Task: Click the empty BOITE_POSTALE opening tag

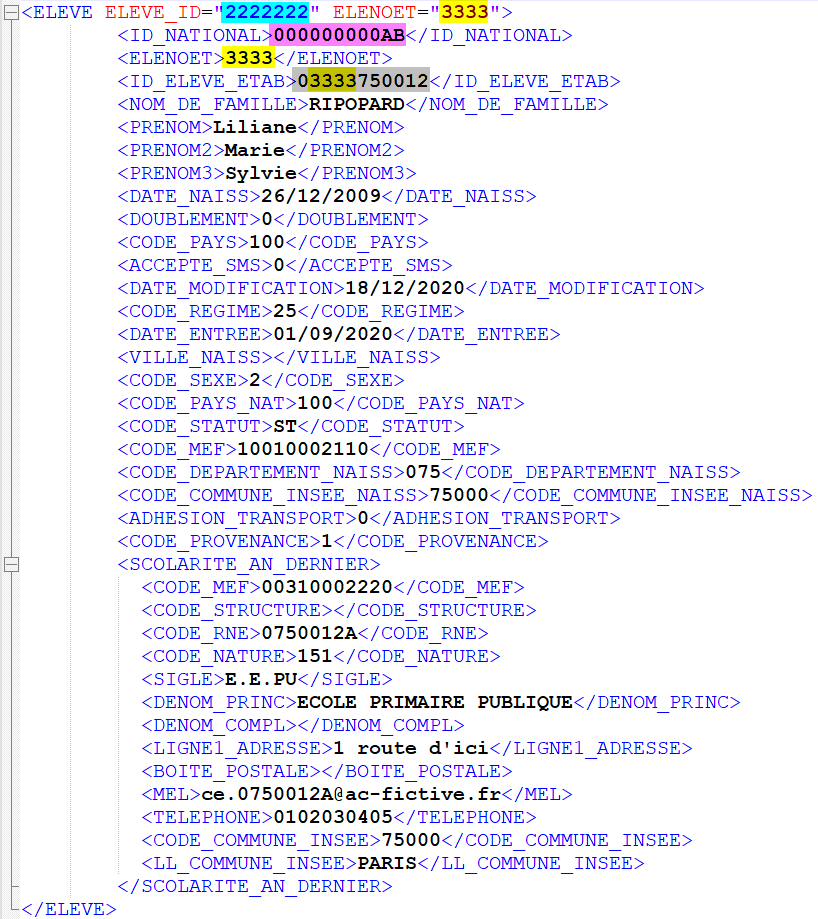Action: pyautogui.click(x=231, y=771)
